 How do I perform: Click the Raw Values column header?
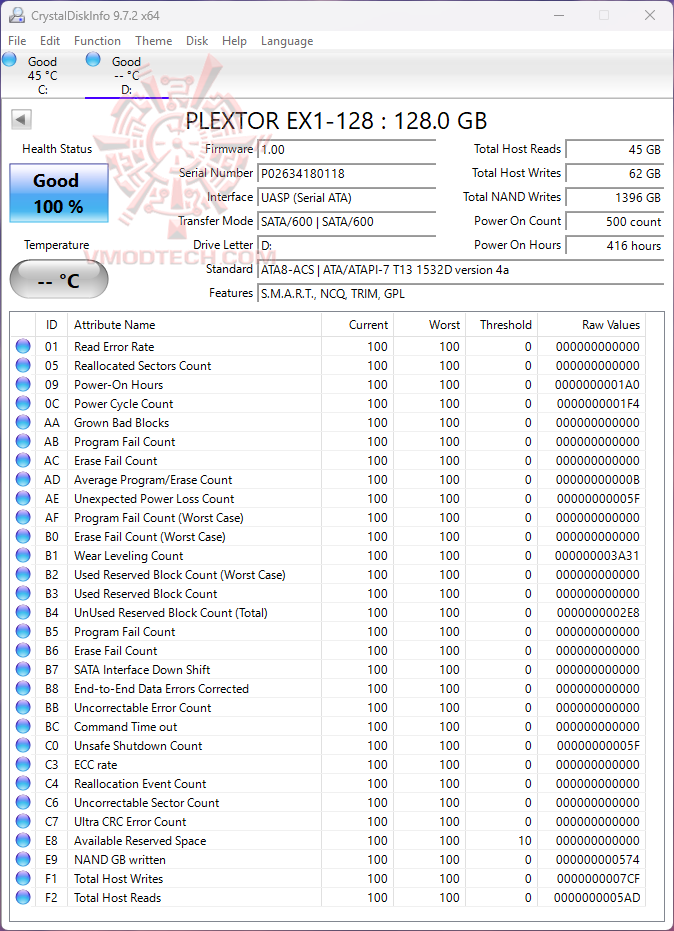[591, 325]
